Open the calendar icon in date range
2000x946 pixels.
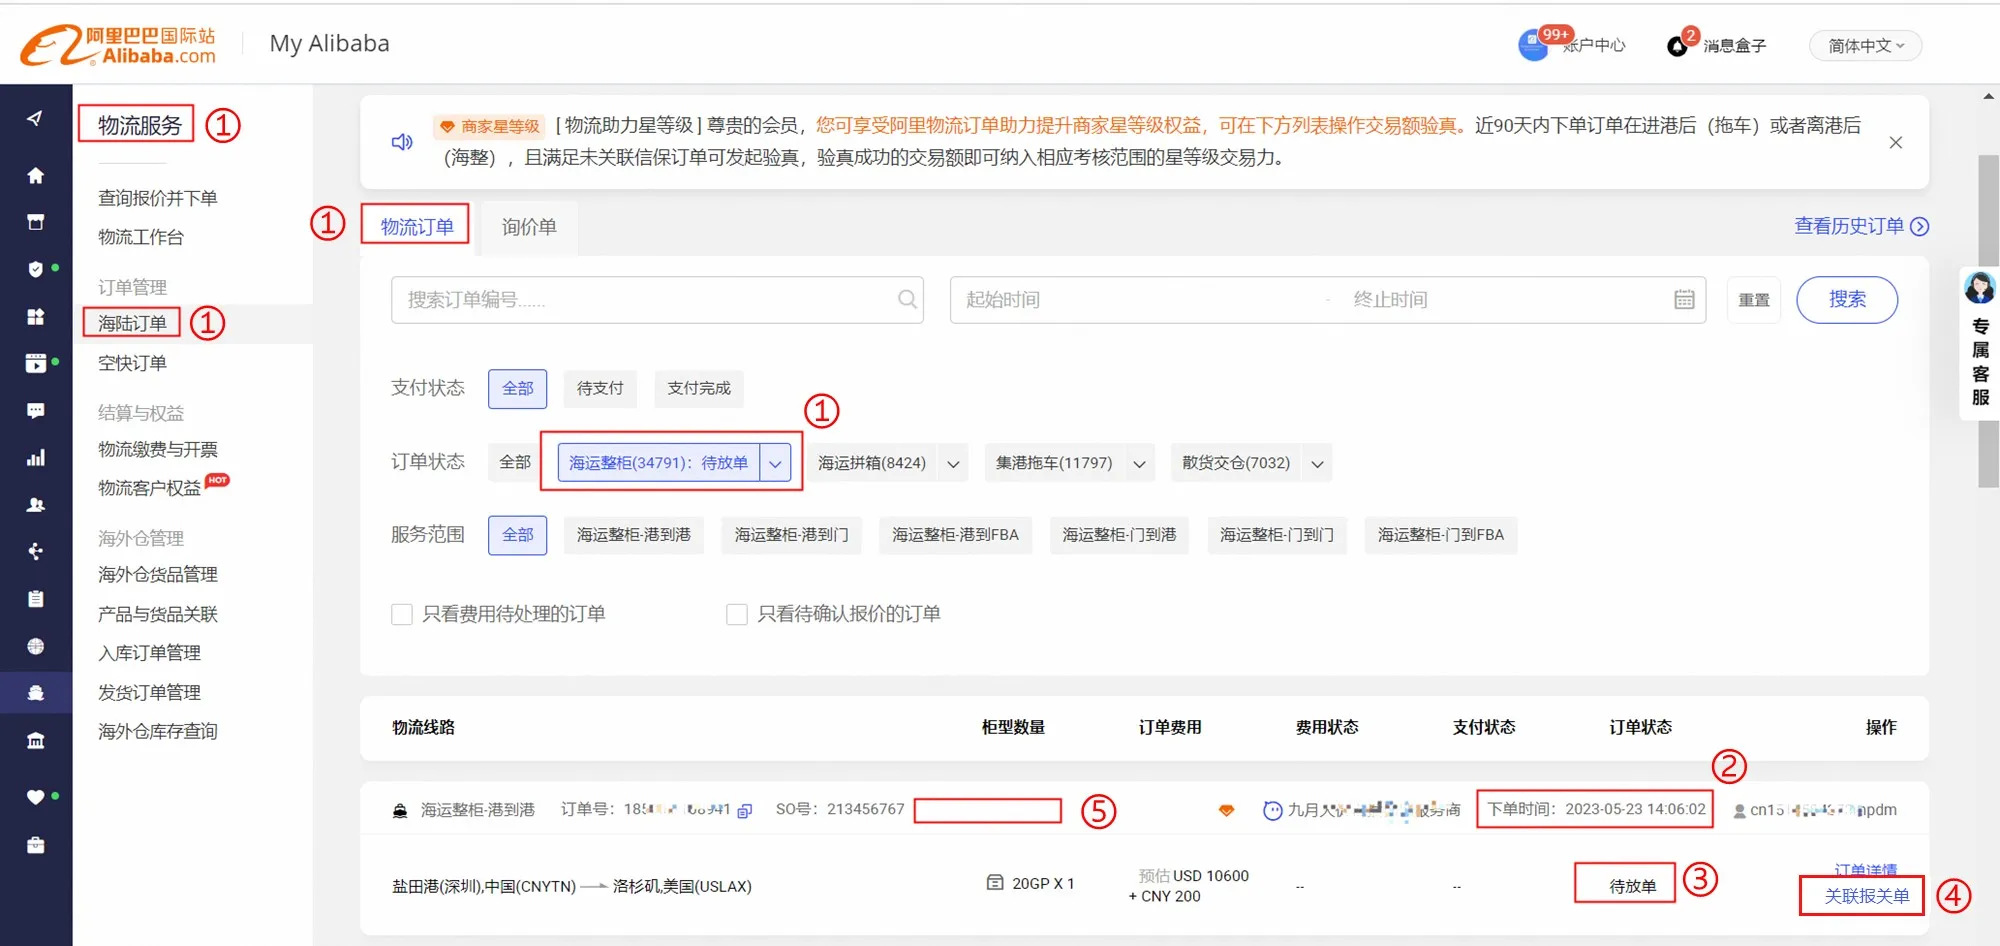[x=1684, y=300]
